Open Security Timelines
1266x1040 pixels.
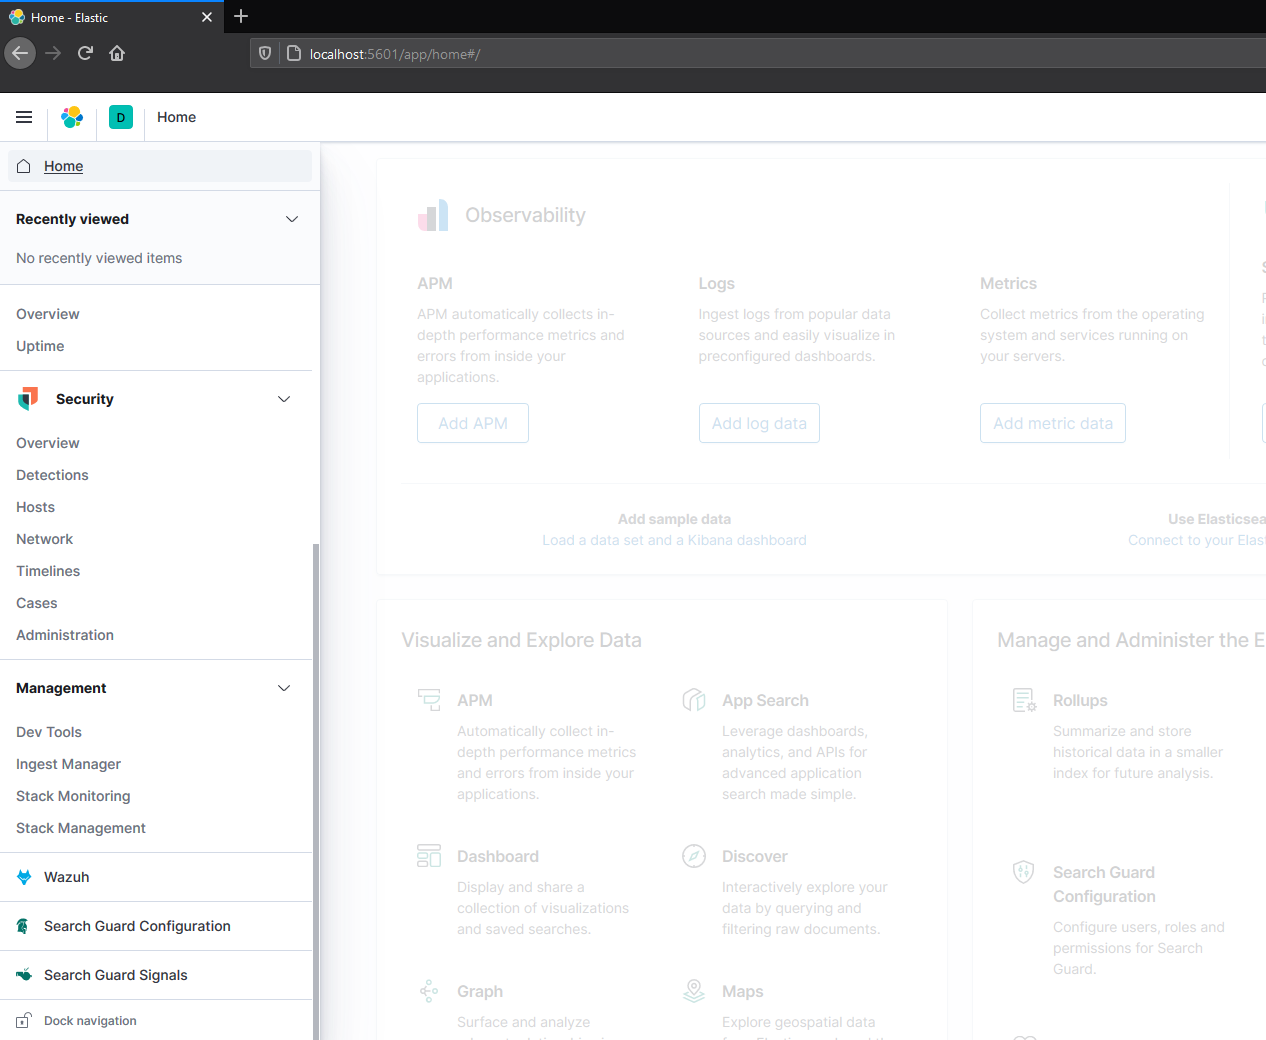[x=48, y=571]
